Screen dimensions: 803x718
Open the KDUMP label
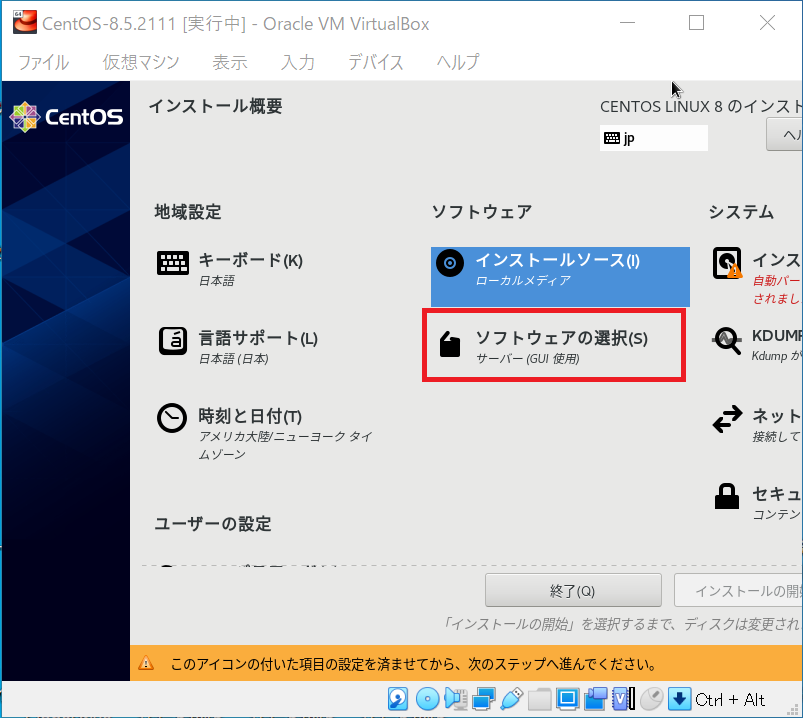(x=776, y=336)
